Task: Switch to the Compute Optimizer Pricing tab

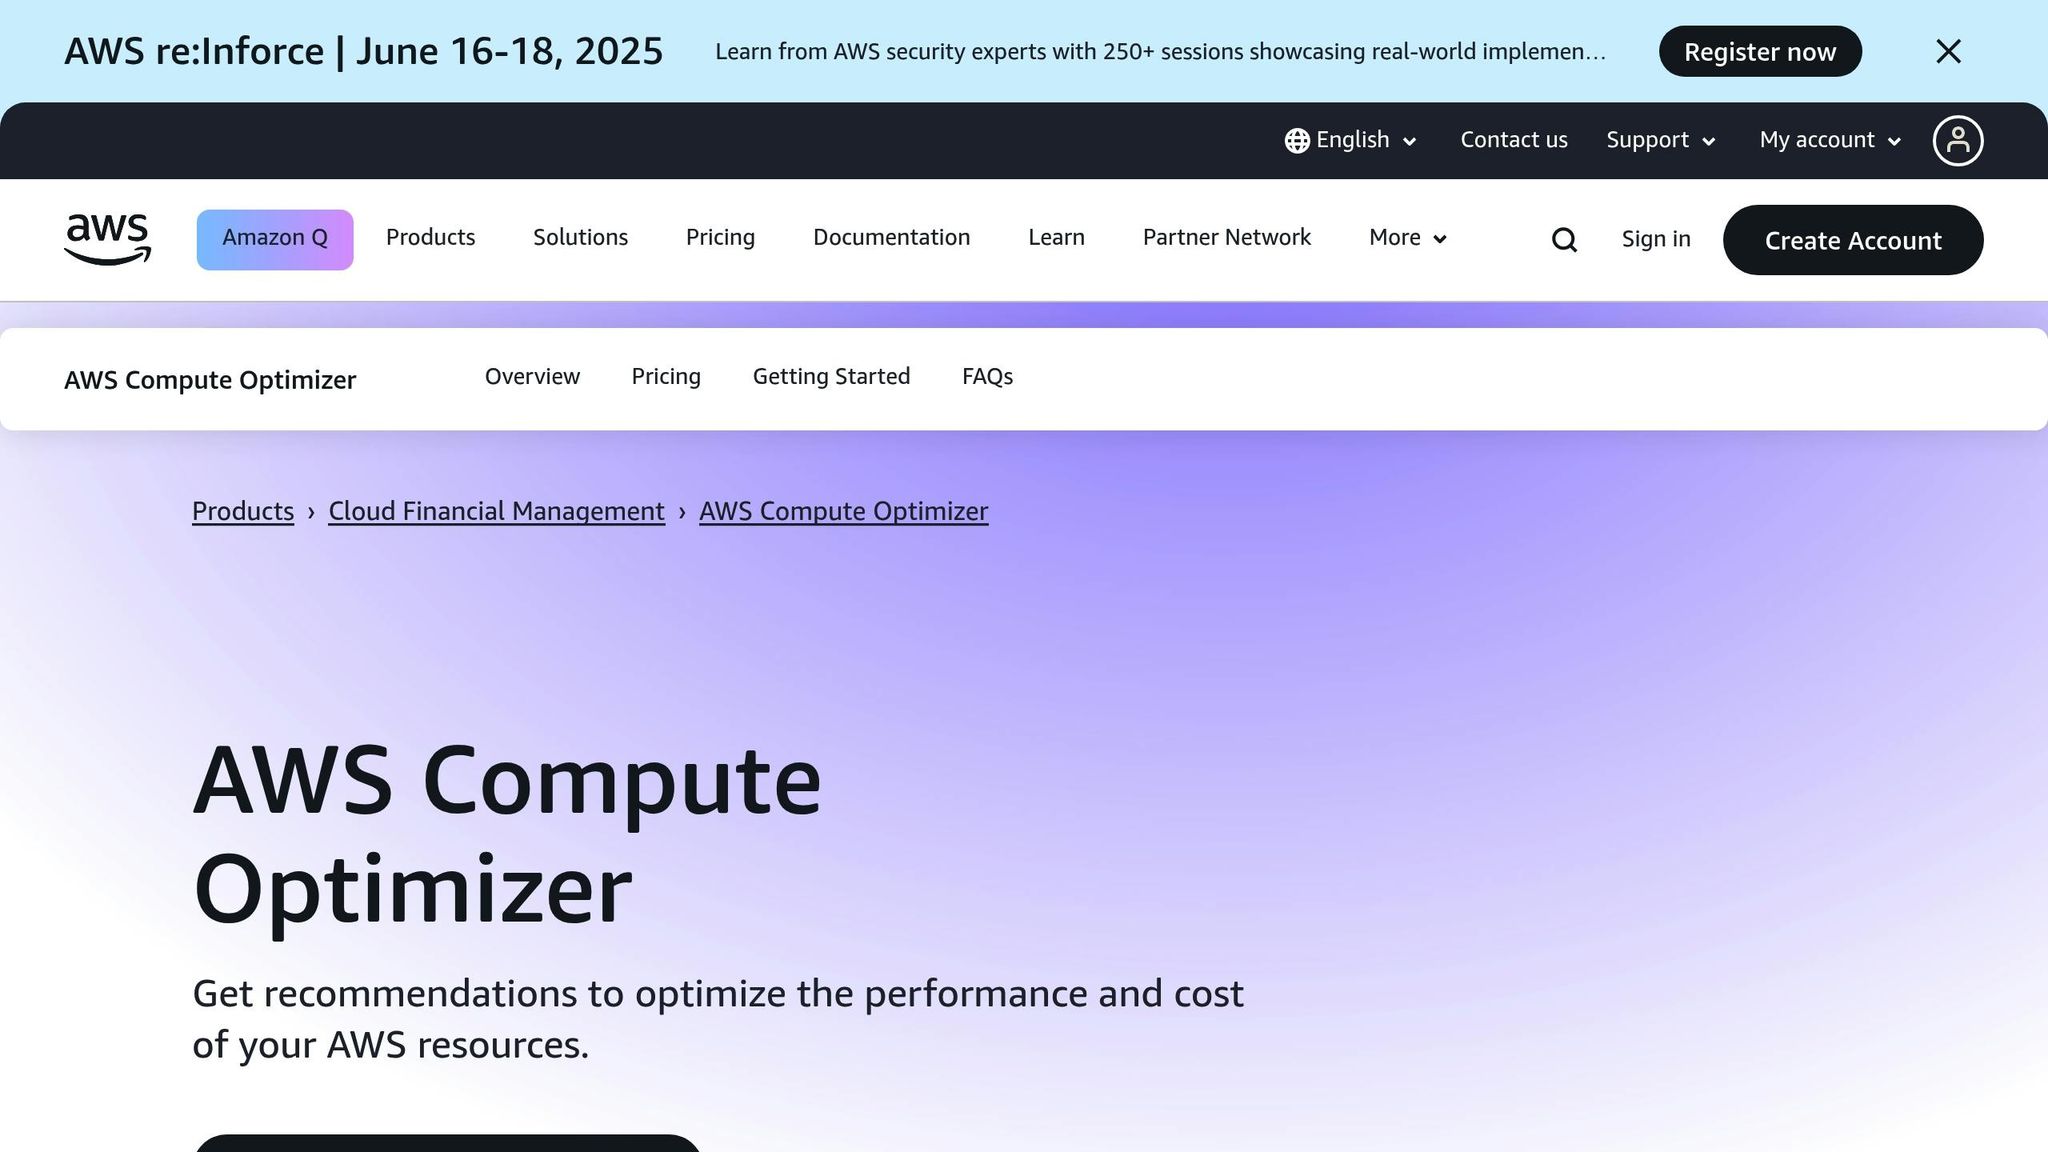Action: coord(666,377)
